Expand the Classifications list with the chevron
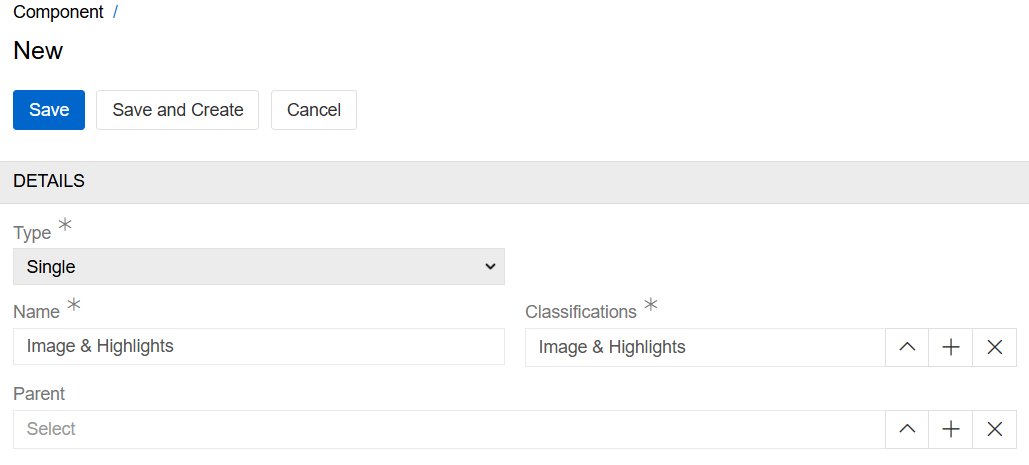The image size is (1029, 465). pos(907,347)
